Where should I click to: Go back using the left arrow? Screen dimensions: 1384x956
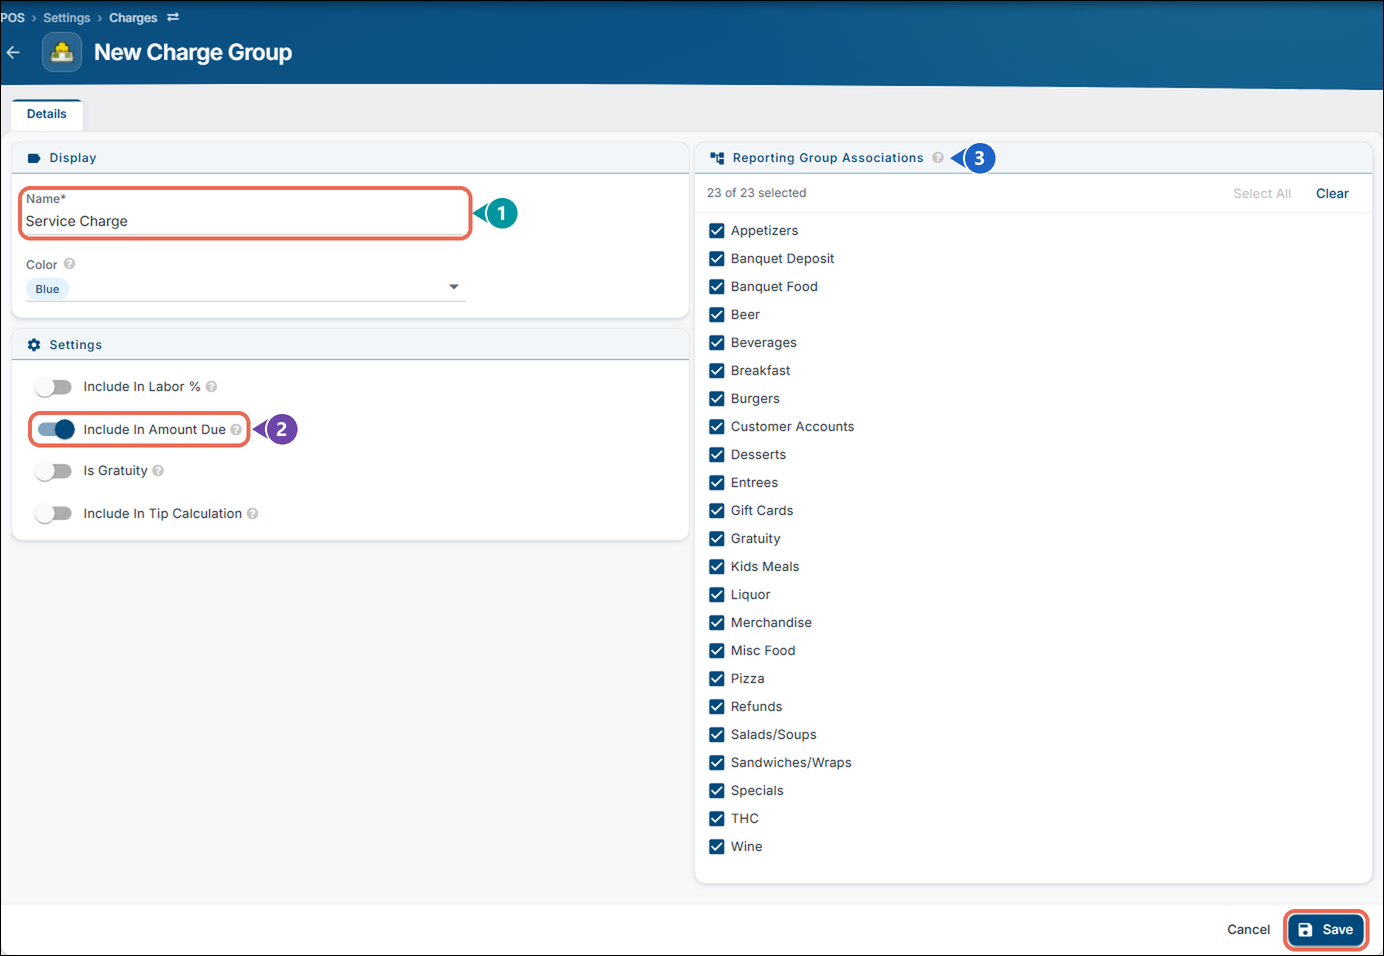coord(13,52)
